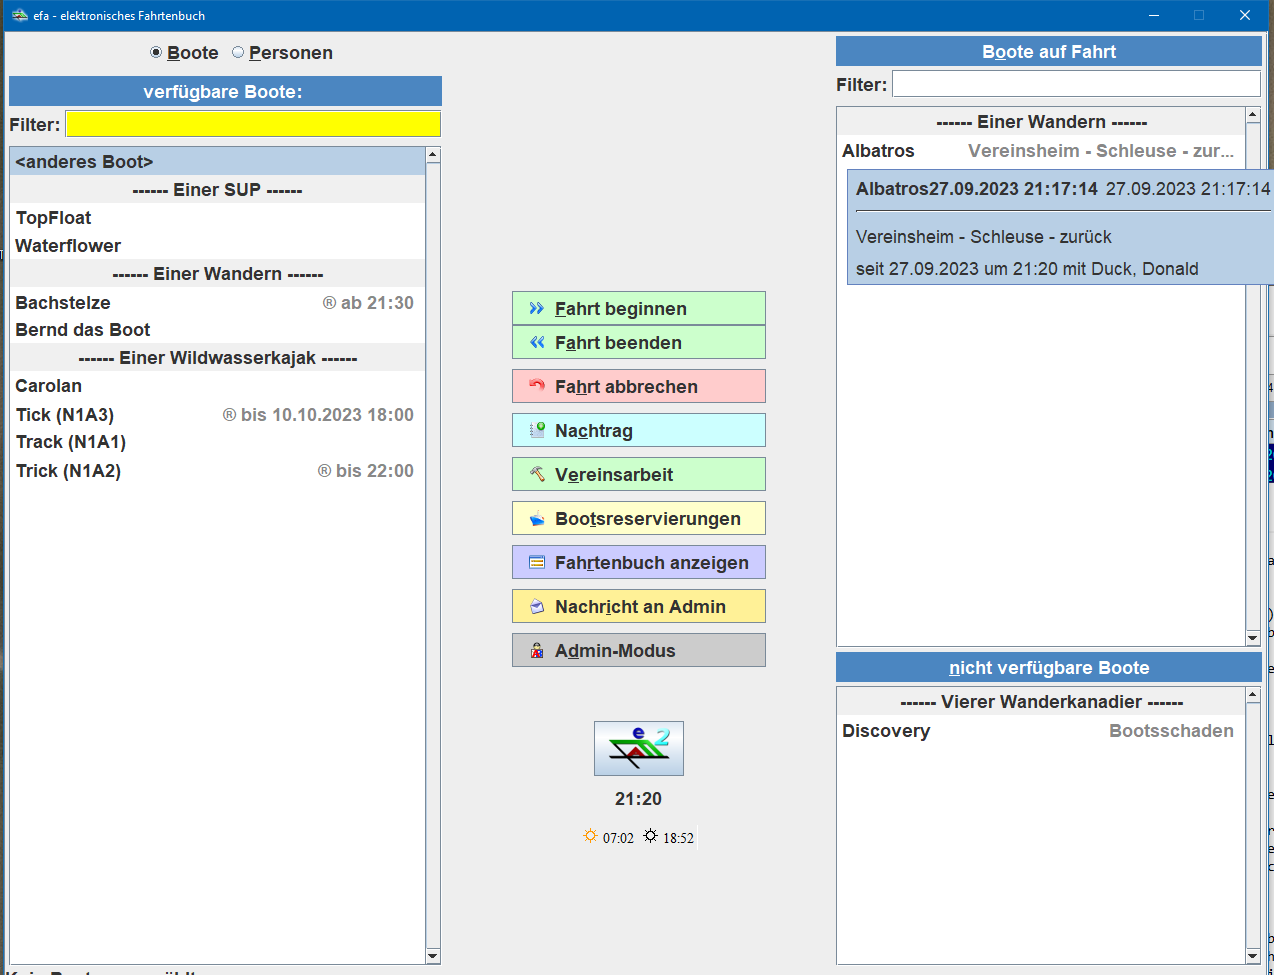
Task: Click the boat icon on Bootsreservierungen
Action: pos(537,518)
